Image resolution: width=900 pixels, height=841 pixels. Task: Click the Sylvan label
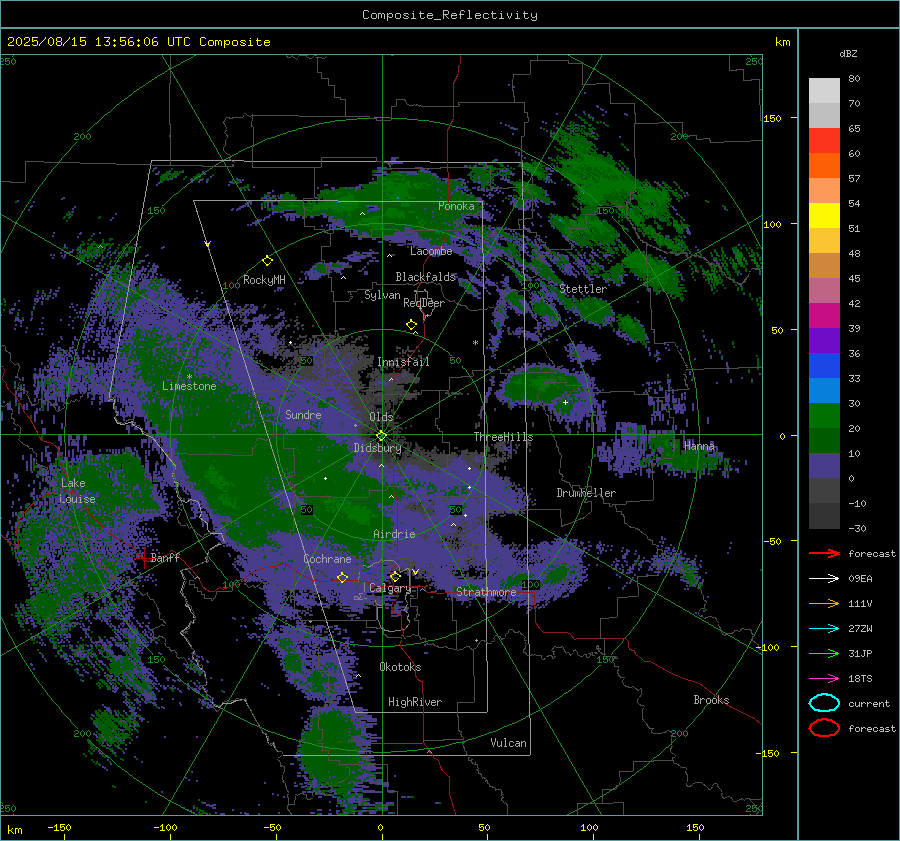coord(382,295)
